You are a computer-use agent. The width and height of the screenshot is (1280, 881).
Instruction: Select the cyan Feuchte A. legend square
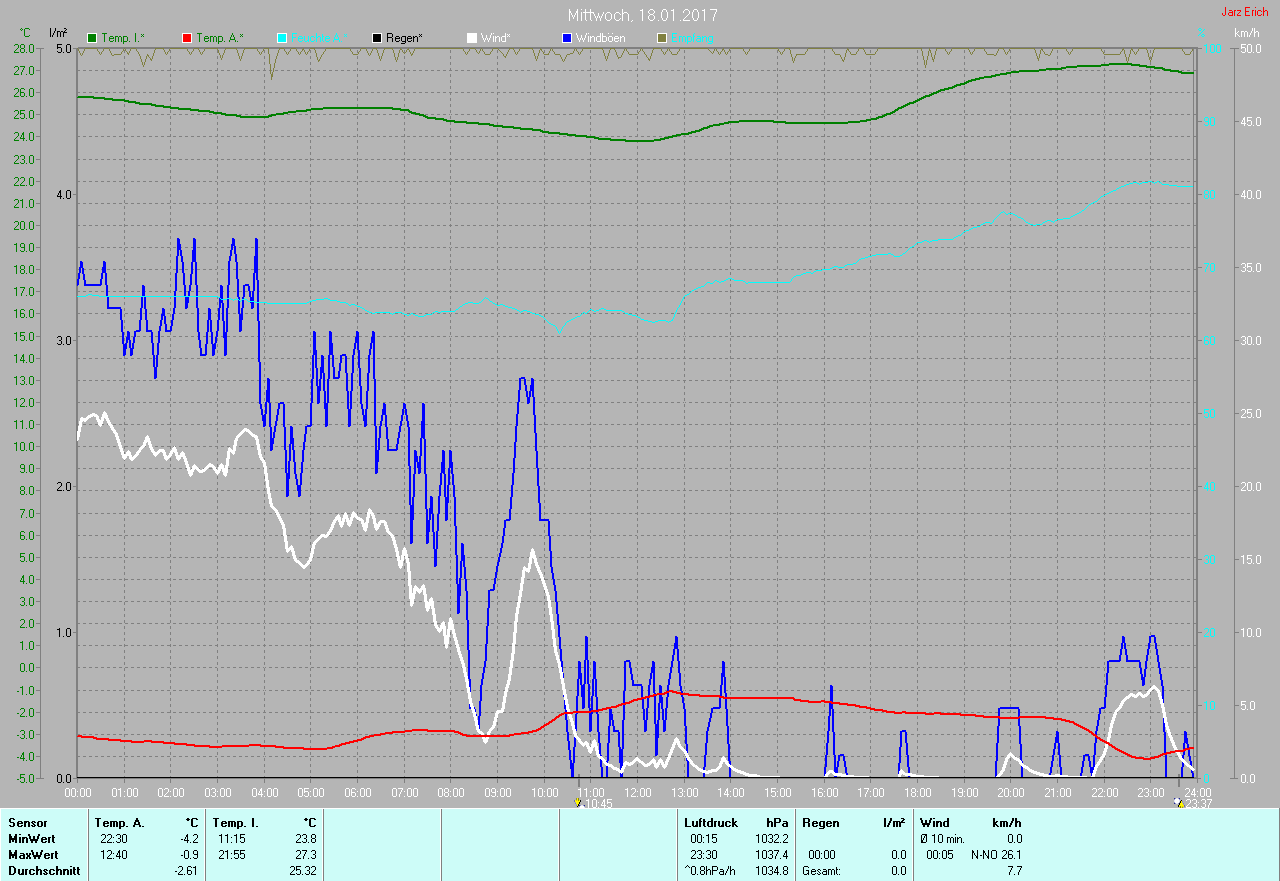pyautogui.click(x=282, y=38)
